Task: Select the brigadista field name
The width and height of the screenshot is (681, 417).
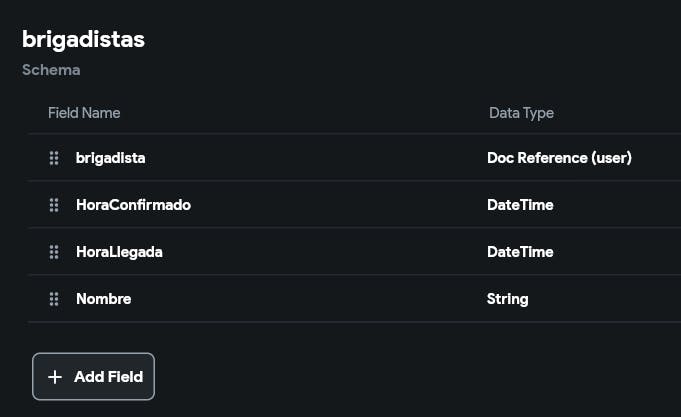Action: tap(111, 158)
